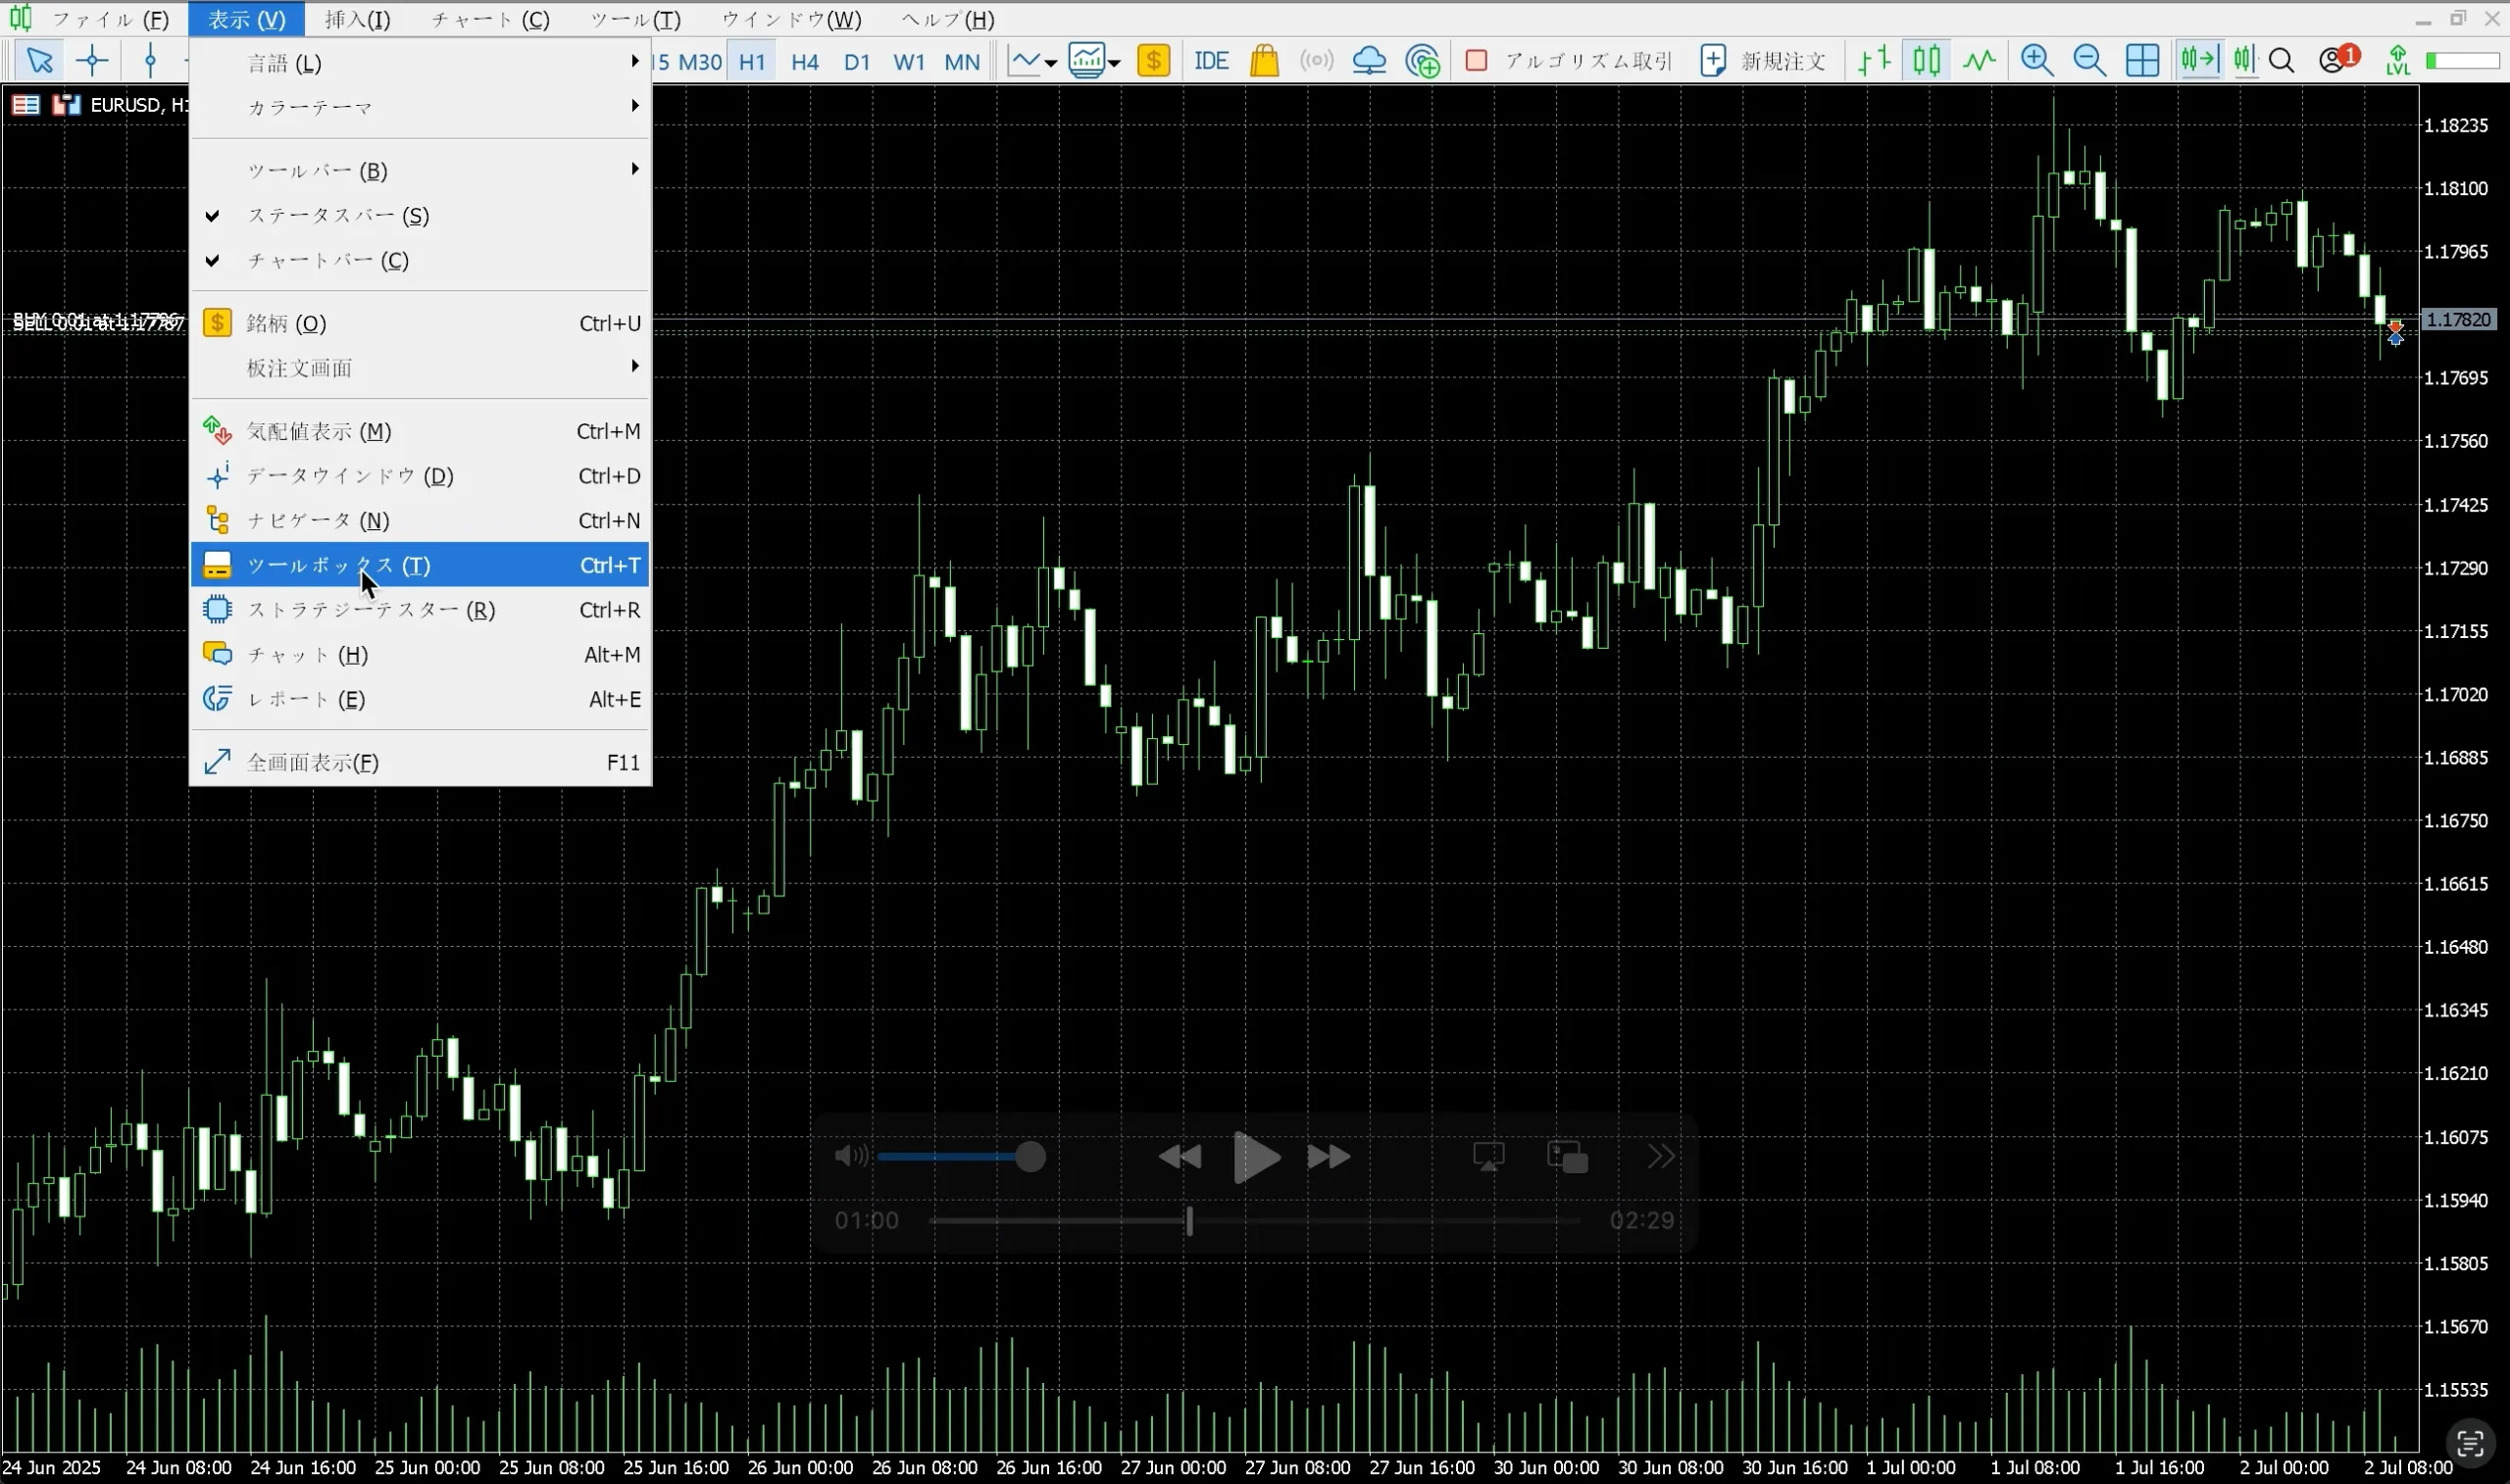Select the vertical line drawing tool
Viewport: 2510px width, 1484px height.
tap(150, 61)
